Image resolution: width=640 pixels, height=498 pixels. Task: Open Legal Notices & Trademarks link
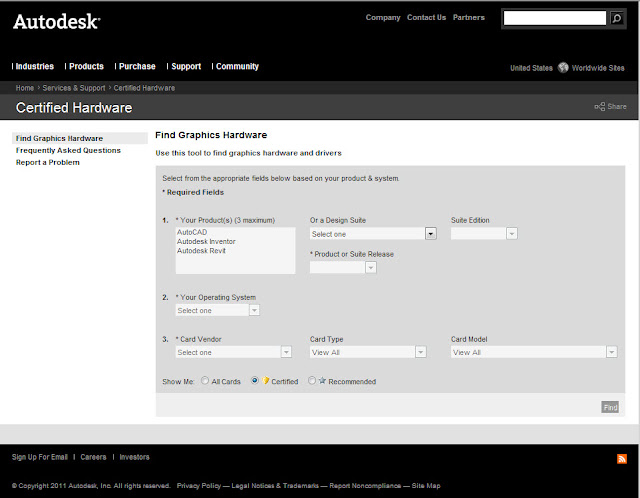coord(275,485)
